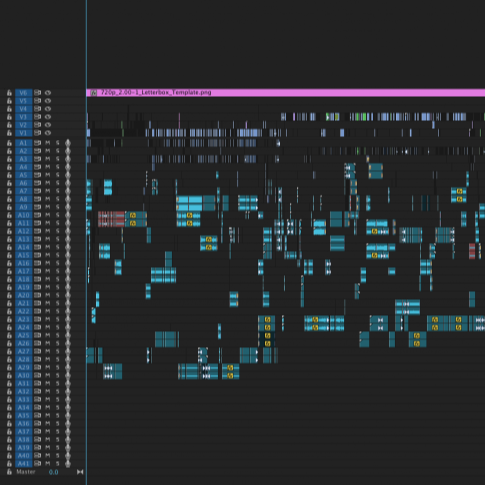Edit the Master volume value 0.0
Screen dimensions: 485x485
(x=53, y=472)
